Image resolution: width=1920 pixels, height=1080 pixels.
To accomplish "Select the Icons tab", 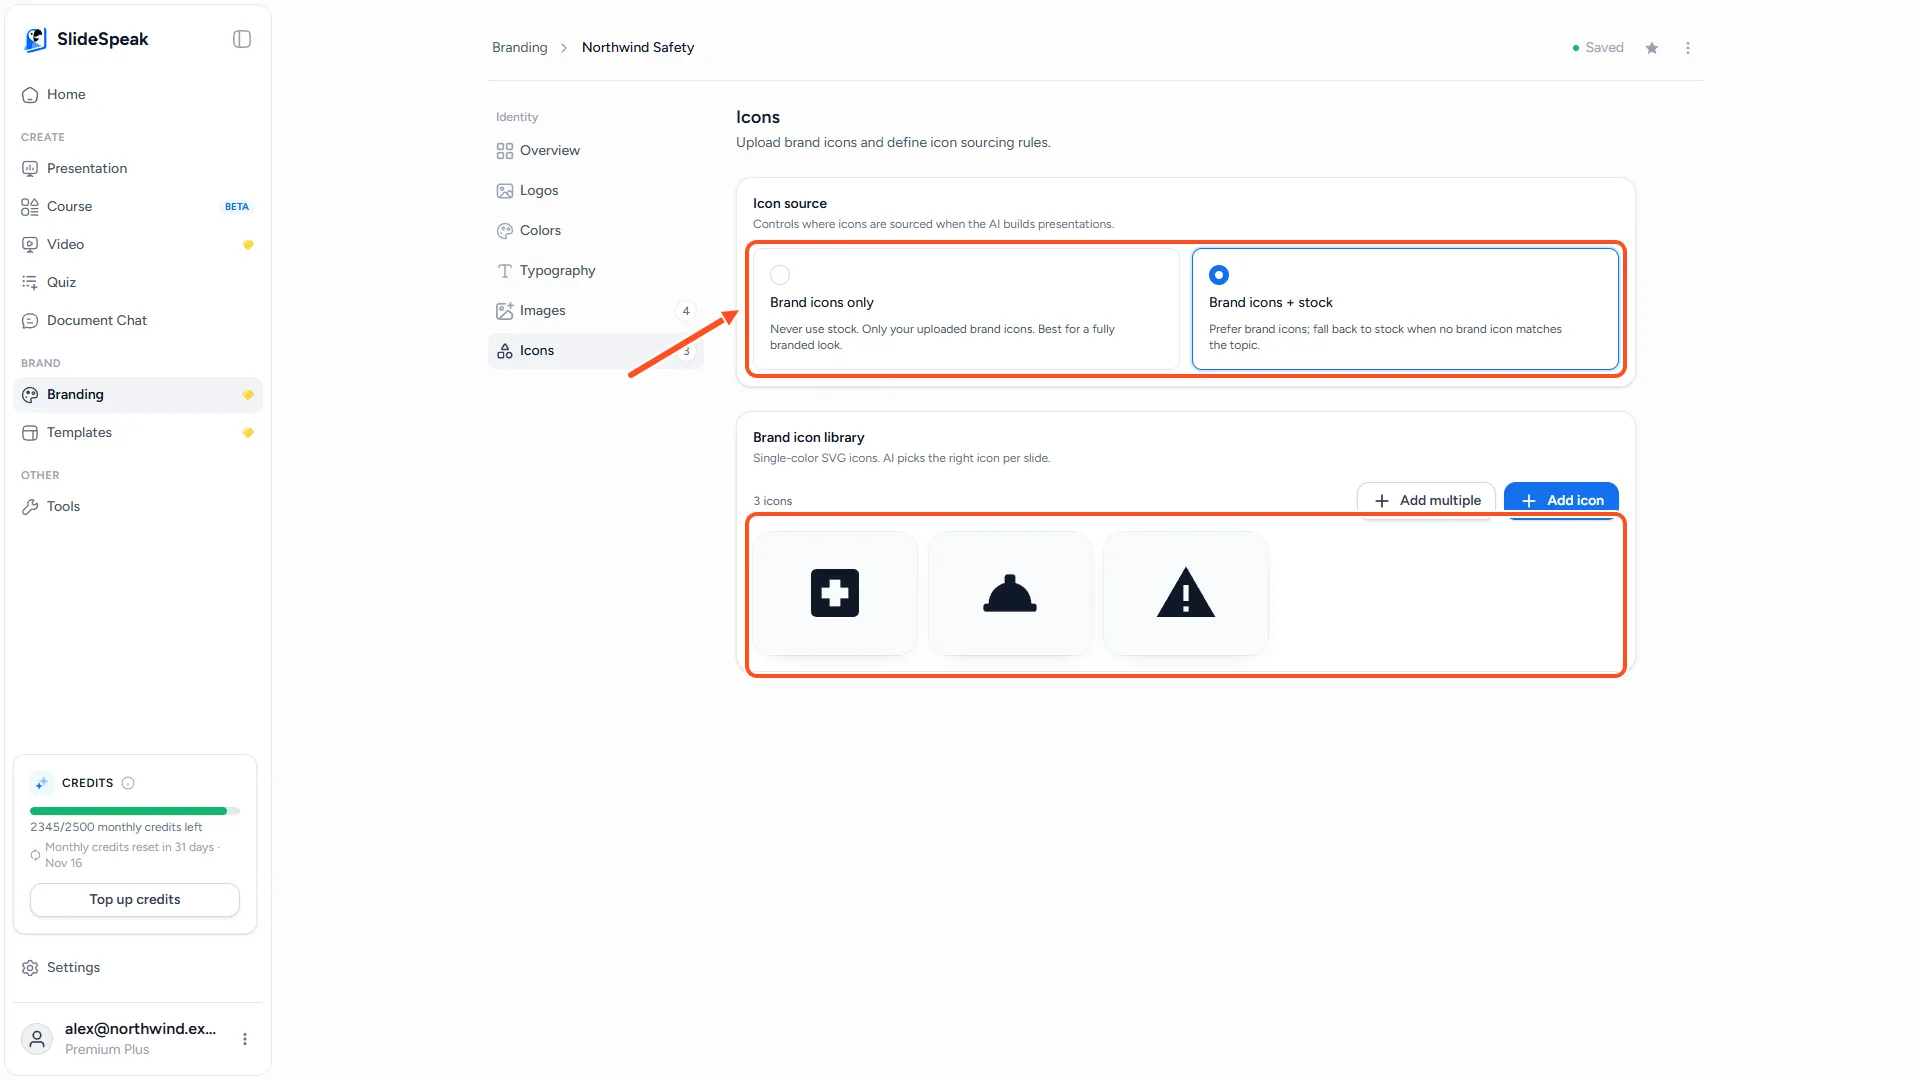I will tap(596, 350).
